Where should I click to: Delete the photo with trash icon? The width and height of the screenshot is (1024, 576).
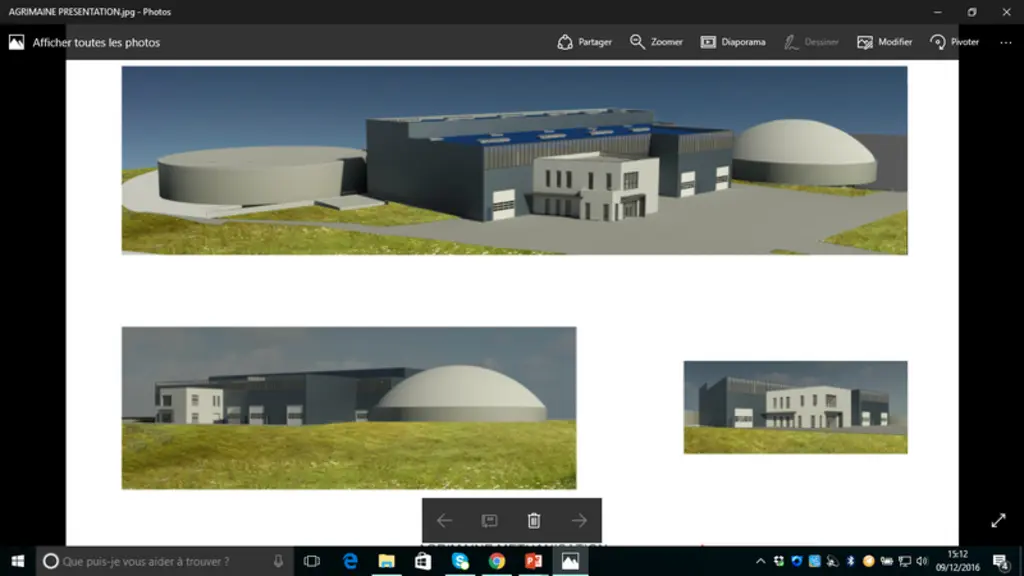click(x=534, y=520)
